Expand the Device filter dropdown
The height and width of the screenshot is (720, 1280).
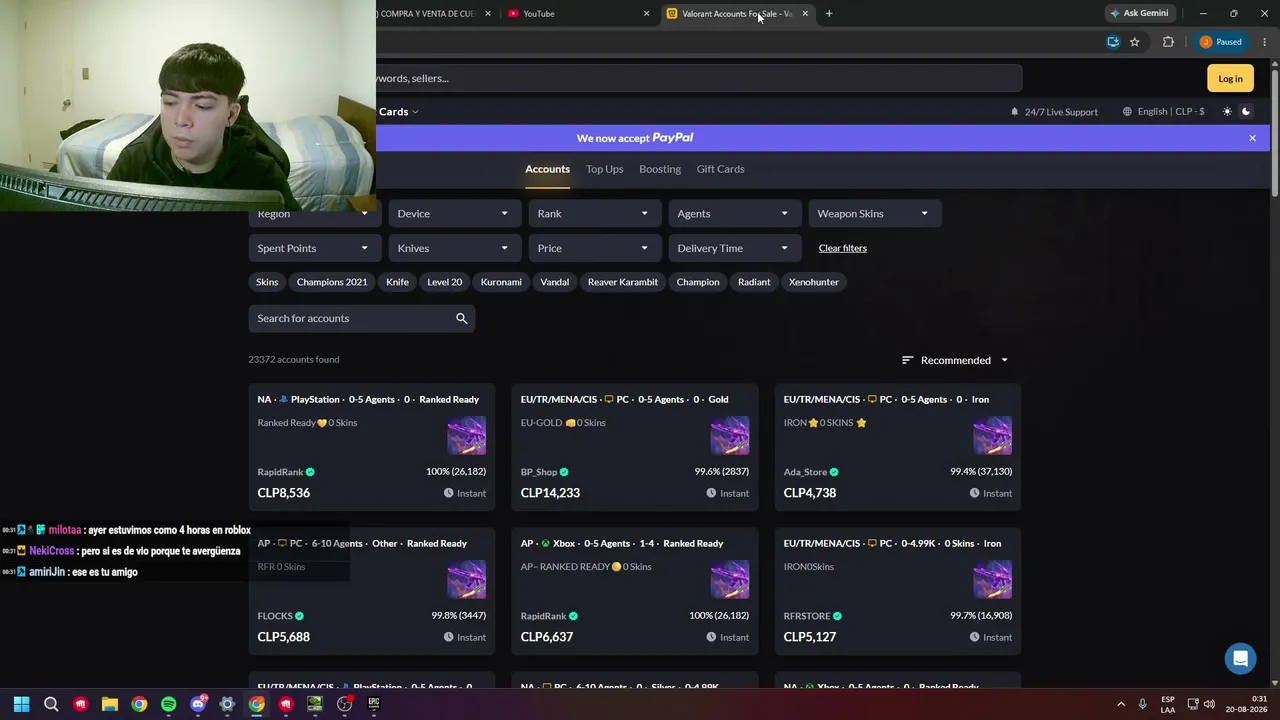454,213
